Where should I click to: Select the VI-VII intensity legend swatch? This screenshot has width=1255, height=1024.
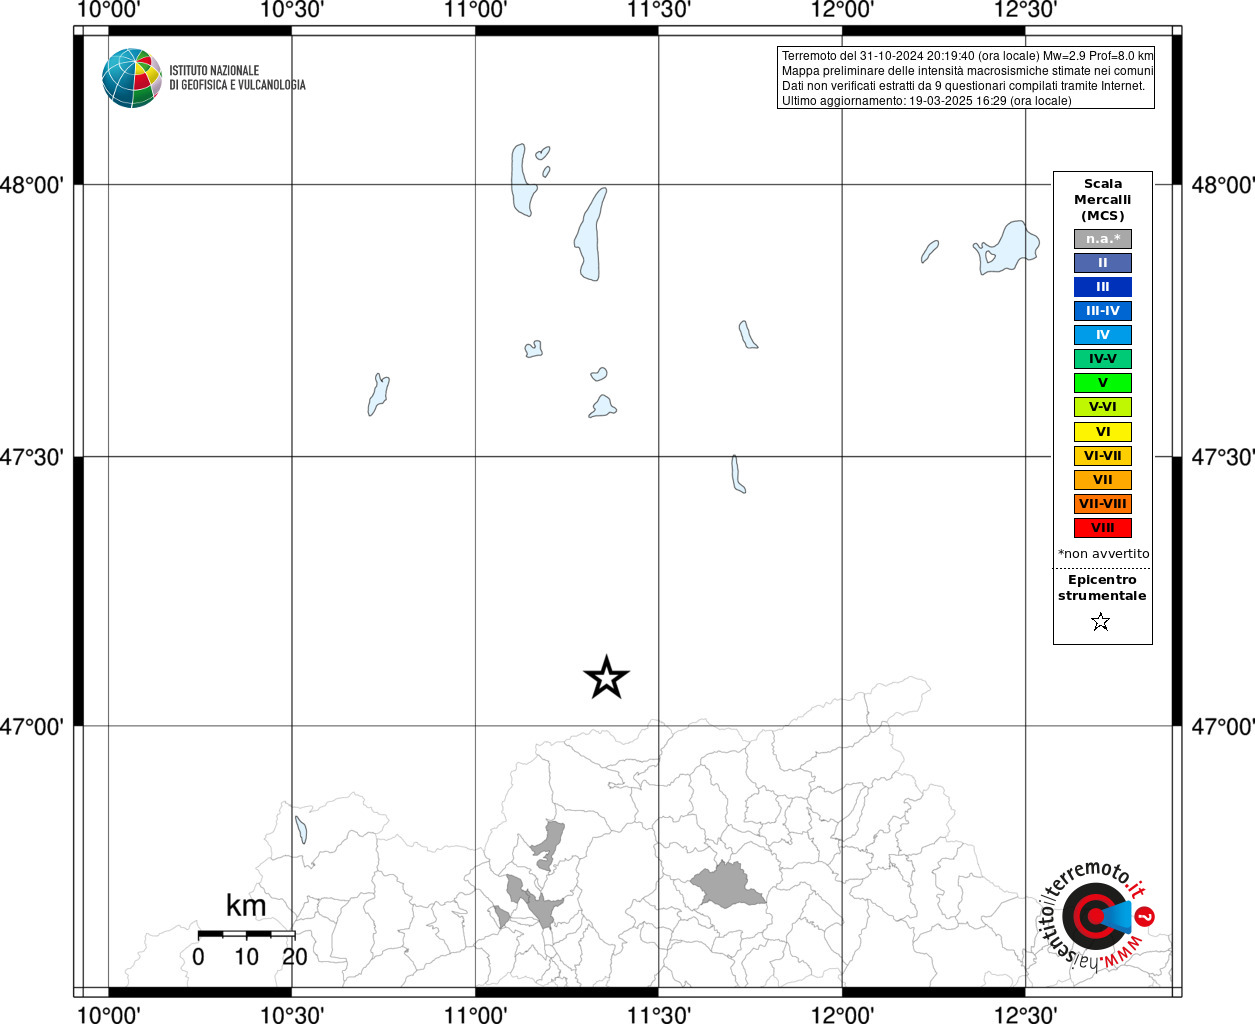[x=1103, y=456]
